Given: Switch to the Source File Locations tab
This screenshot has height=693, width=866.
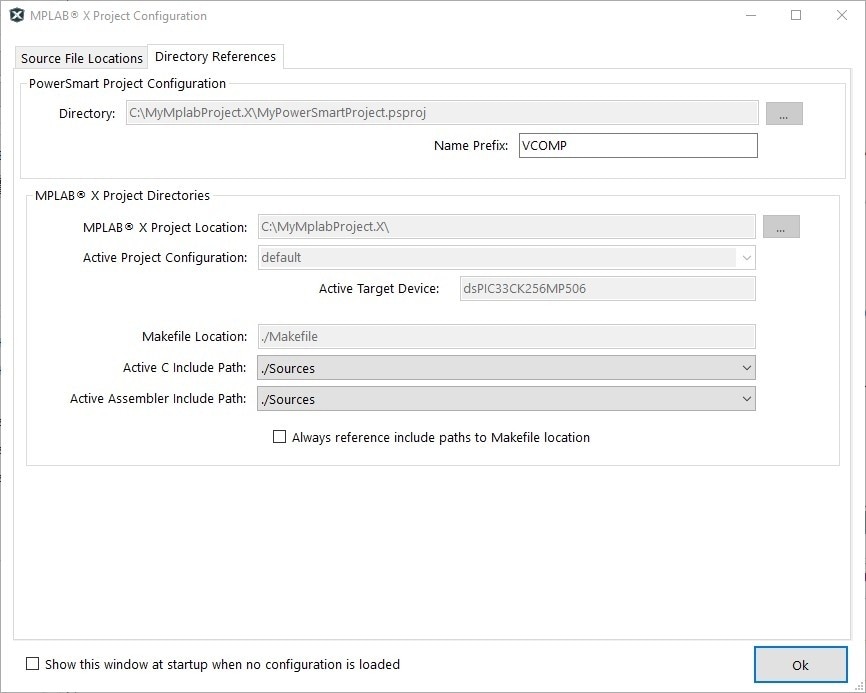Looking at the screenshot, I should (x=82, y=58).
